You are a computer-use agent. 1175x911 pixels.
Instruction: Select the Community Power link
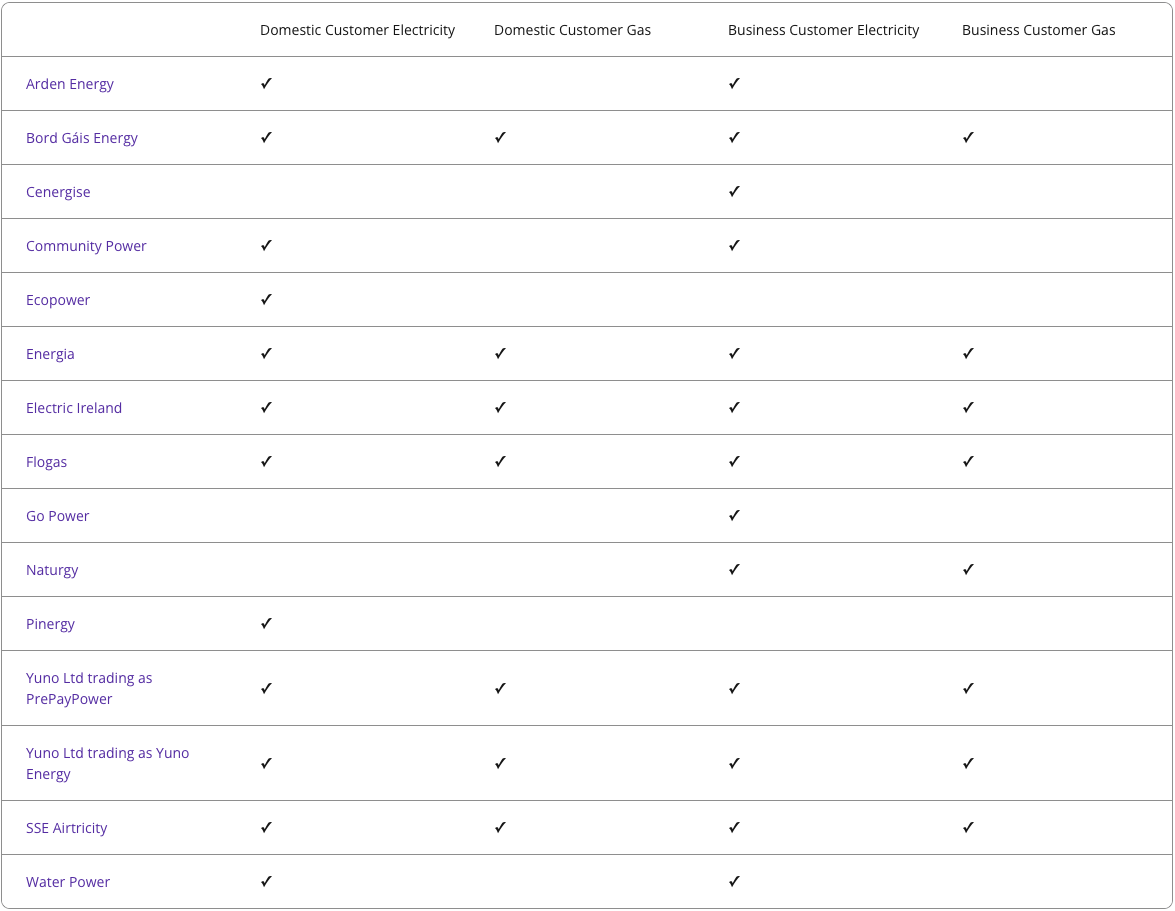coord(86,246)
